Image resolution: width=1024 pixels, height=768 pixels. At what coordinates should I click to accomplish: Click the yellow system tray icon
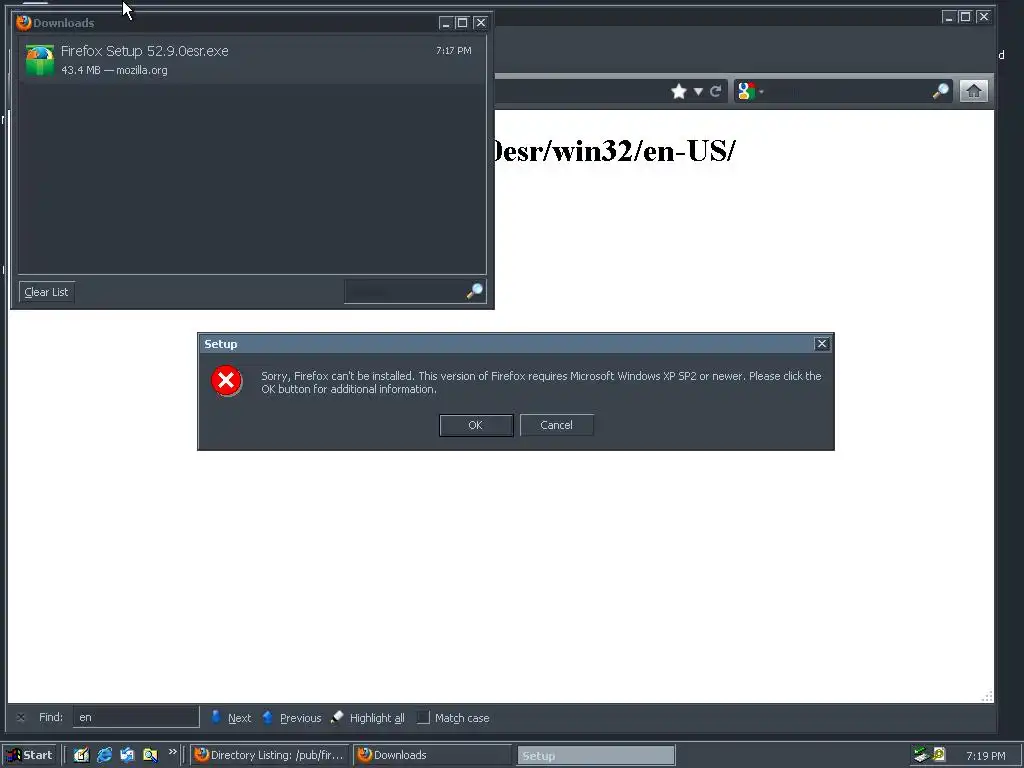938,754
